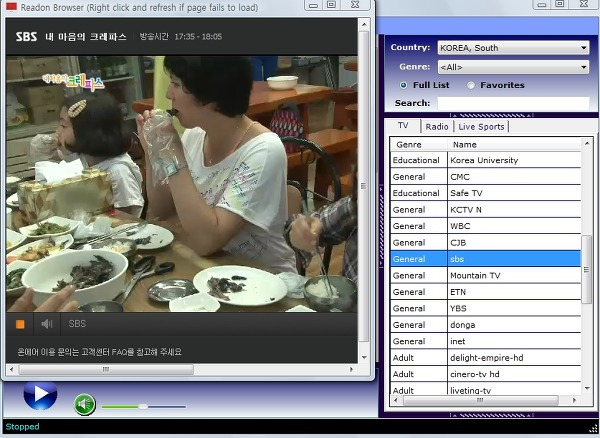The image size is (600, 438).
Task: Open the Genre dropdown
Action: point(513,67)
